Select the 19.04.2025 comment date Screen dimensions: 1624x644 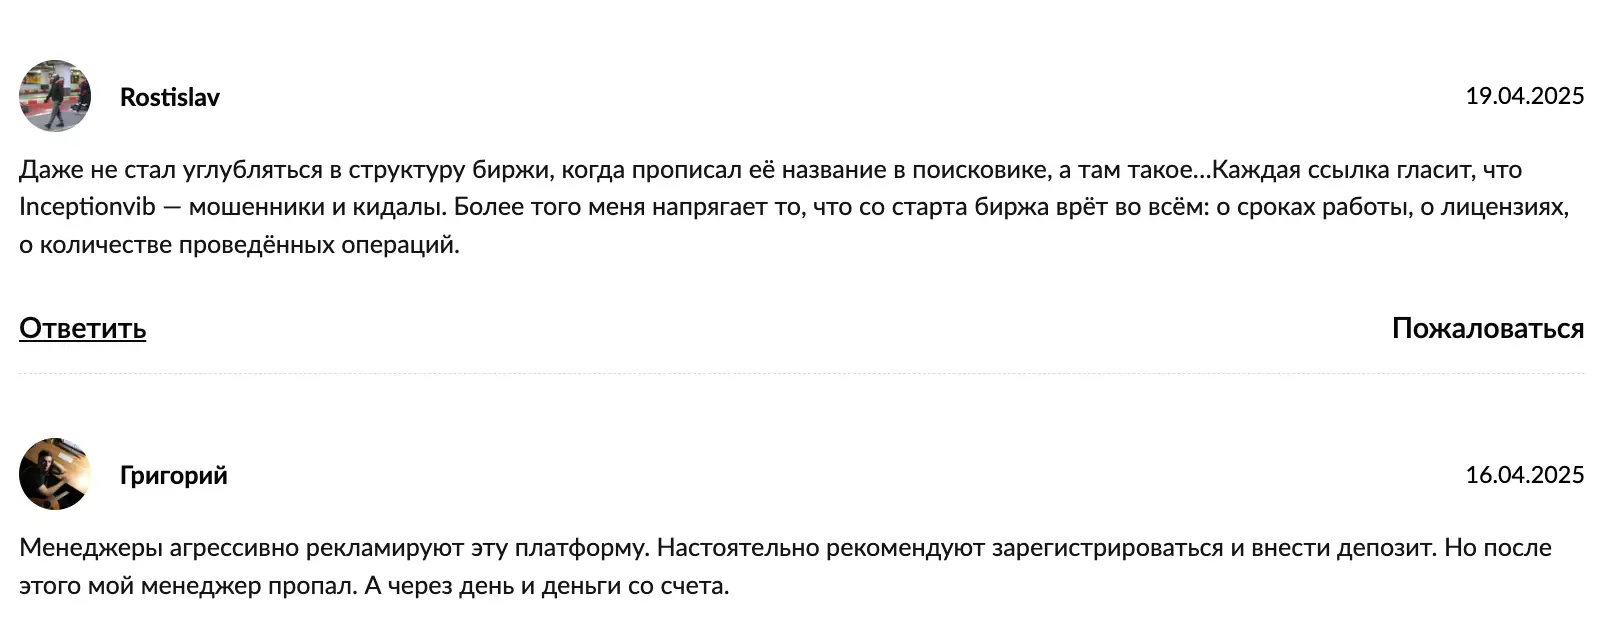tap(1525, 96)
